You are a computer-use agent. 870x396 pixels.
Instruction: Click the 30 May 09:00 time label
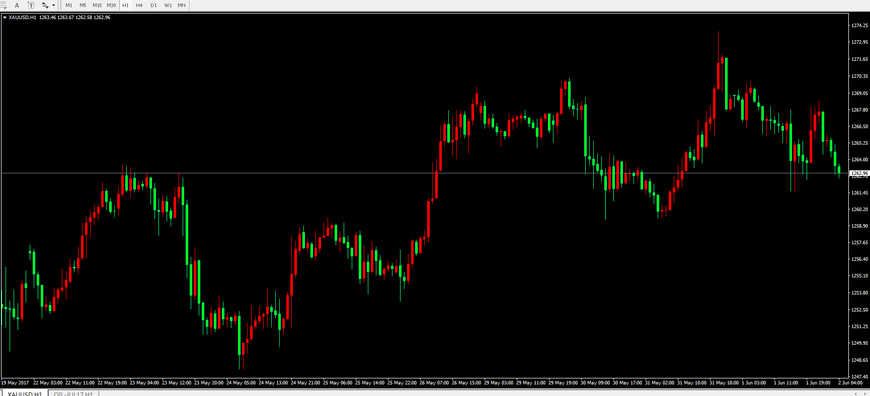tap(596, 382)
